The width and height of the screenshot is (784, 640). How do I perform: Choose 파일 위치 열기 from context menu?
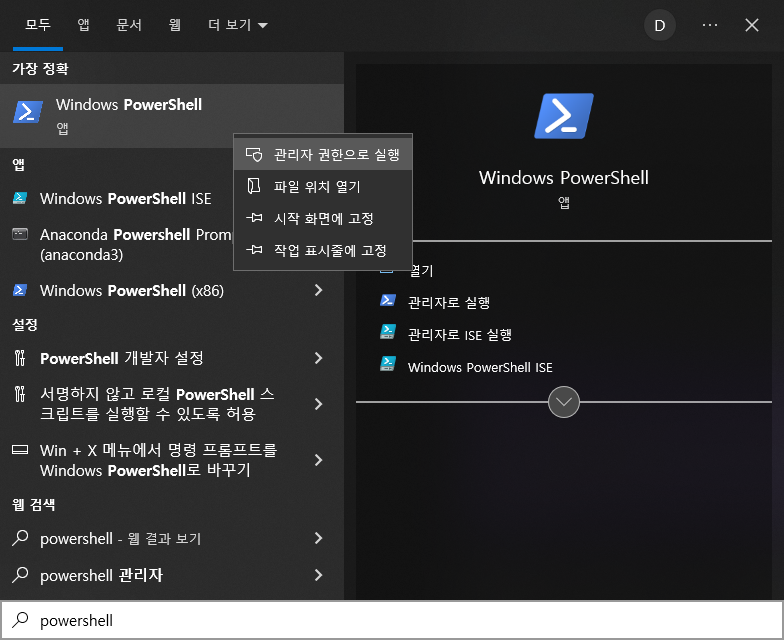[323, 186]
